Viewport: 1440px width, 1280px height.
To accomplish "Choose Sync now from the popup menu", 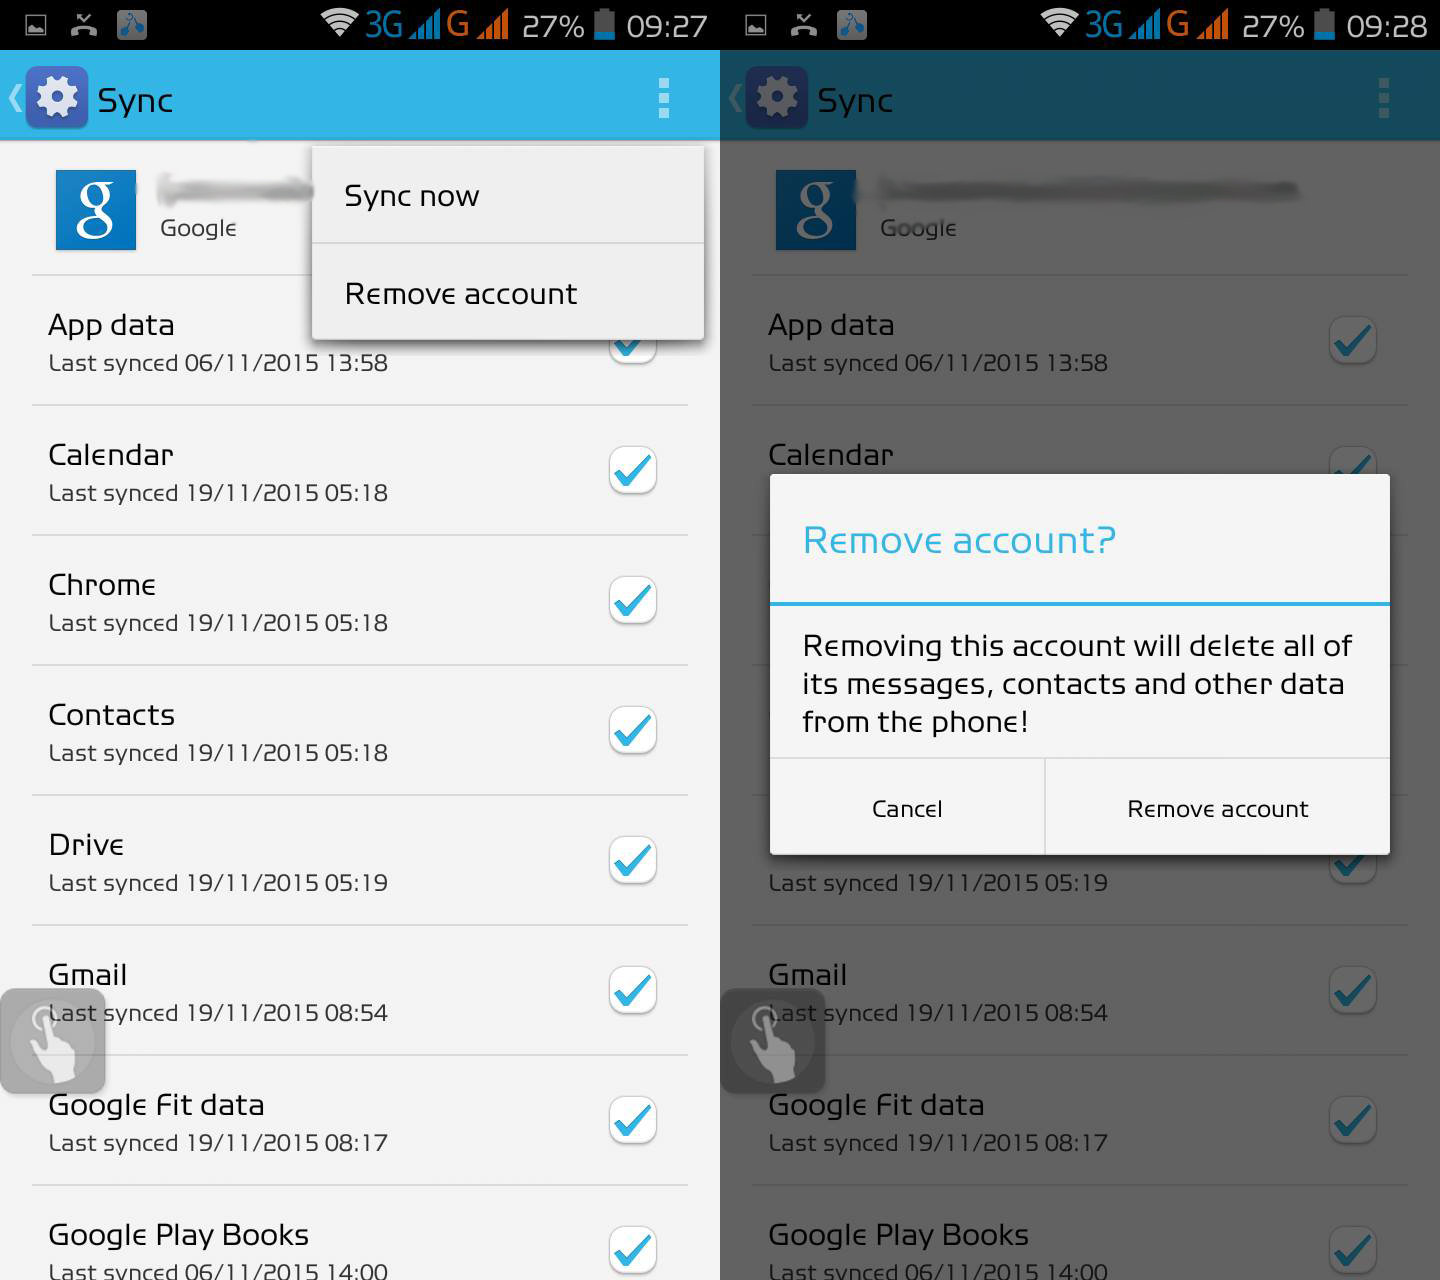I will point(508,195).
